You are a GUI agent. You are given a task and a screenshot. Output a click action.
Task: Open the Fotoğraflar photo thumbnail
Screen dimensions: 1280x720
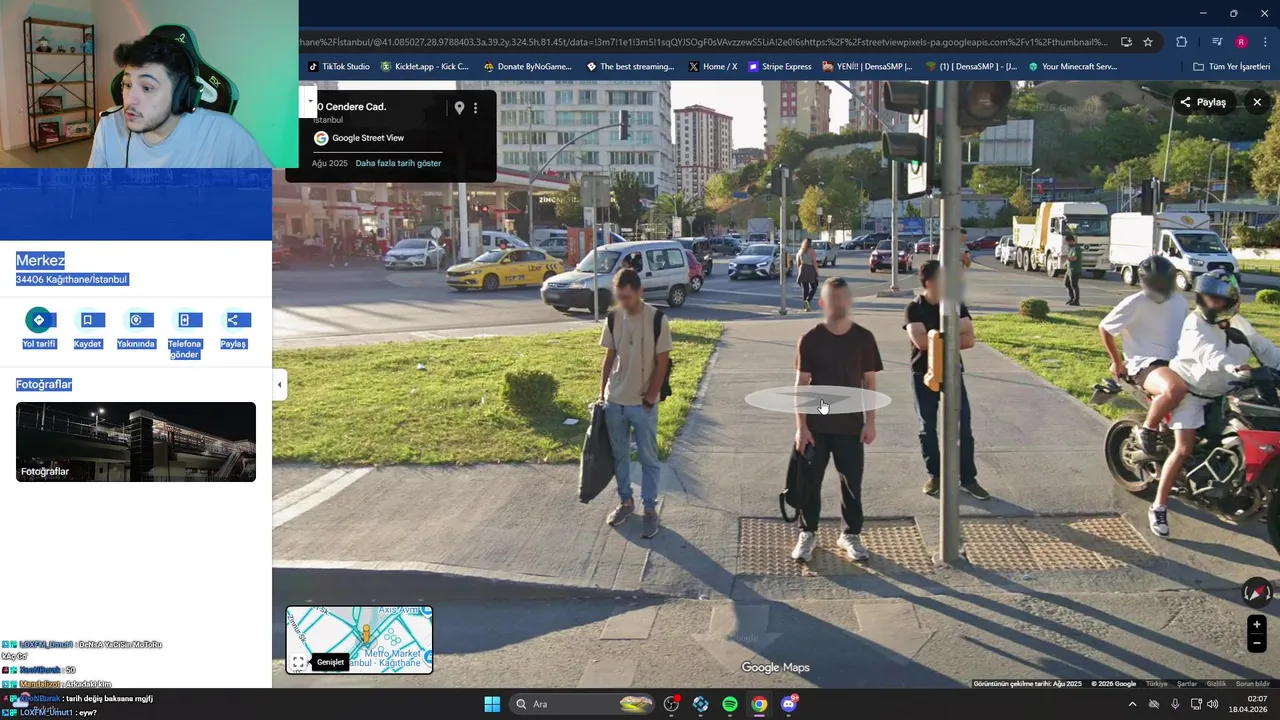[x=136, y=442]
